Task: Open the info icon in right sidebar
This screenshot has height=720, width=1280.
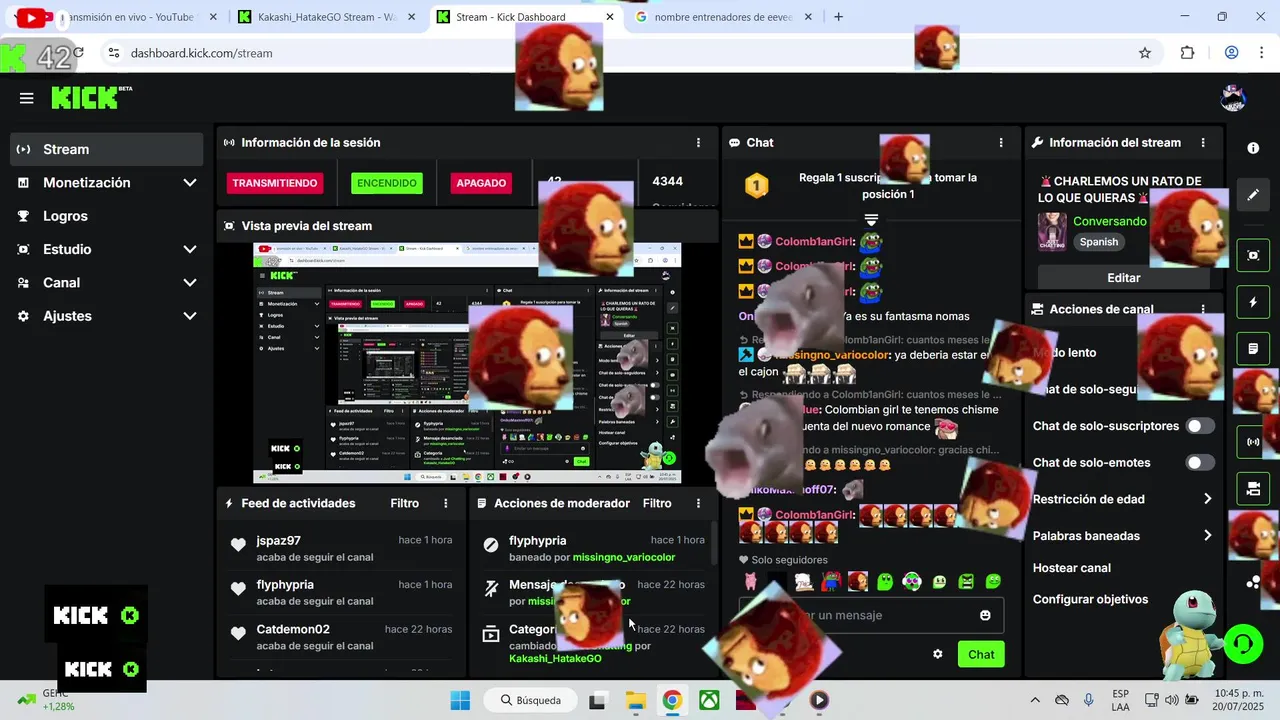Action: pos(1253,148)
